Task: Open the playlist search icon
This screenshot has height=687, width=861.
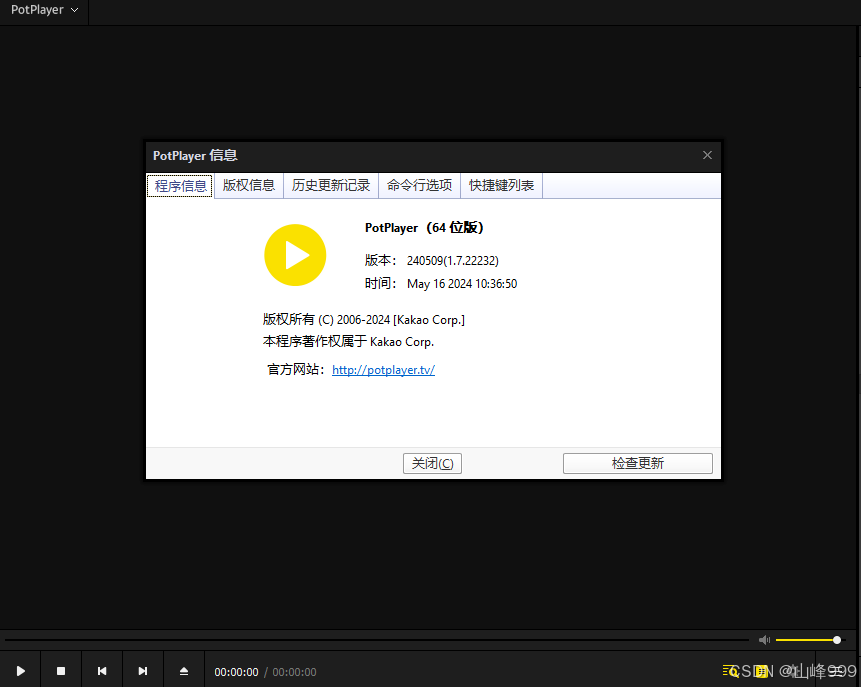Action: [730, 671]
